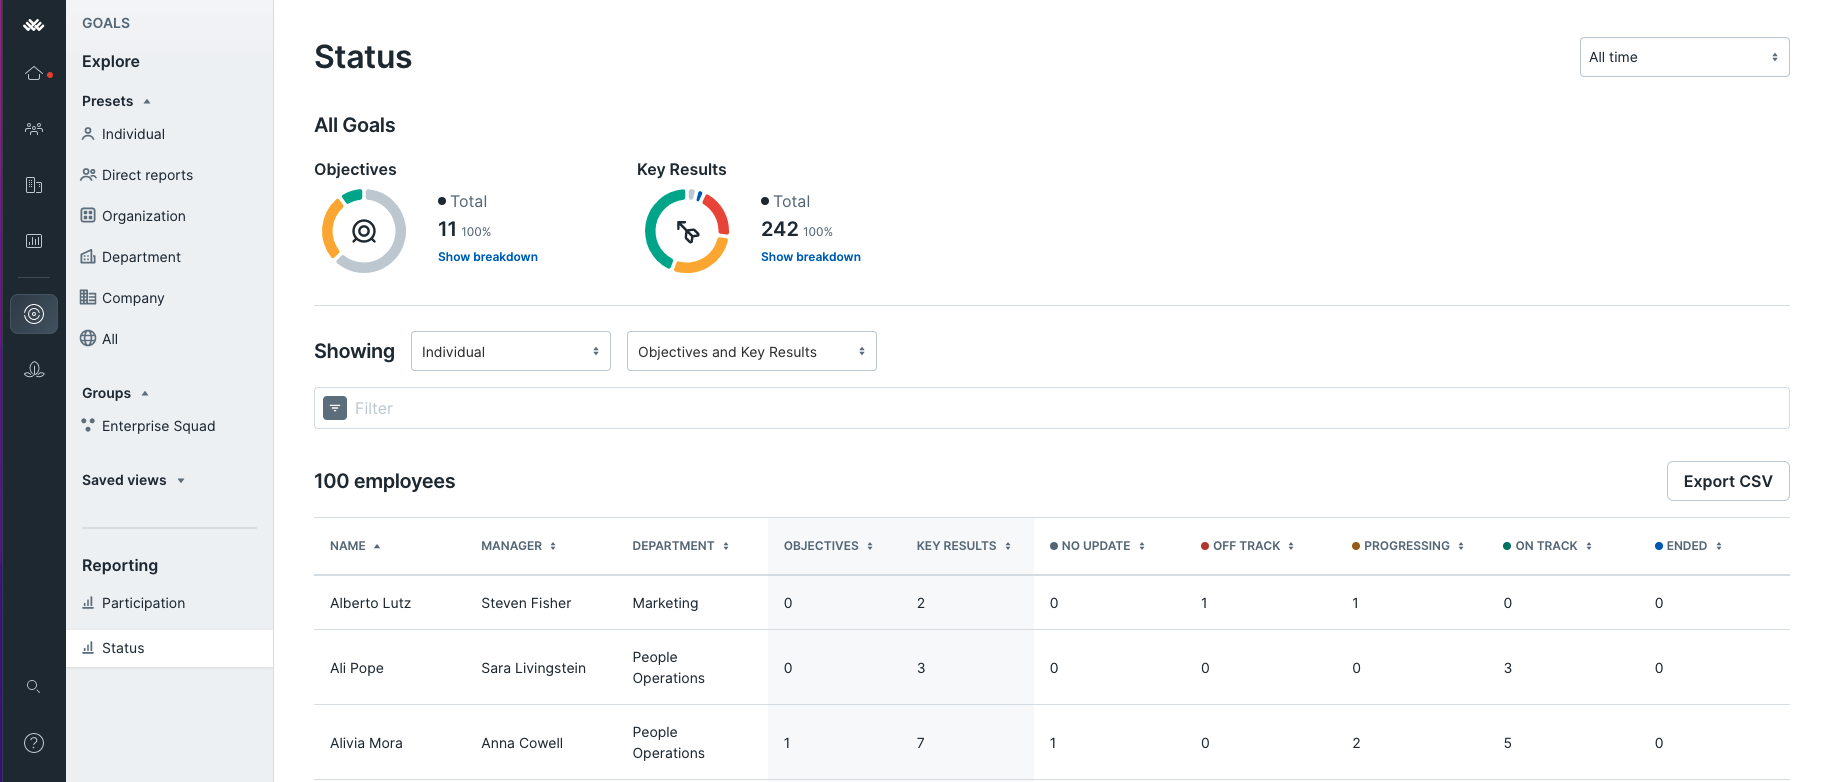
Task: Select the Goals target icon in left rail
Action: (x=34, y=314)
